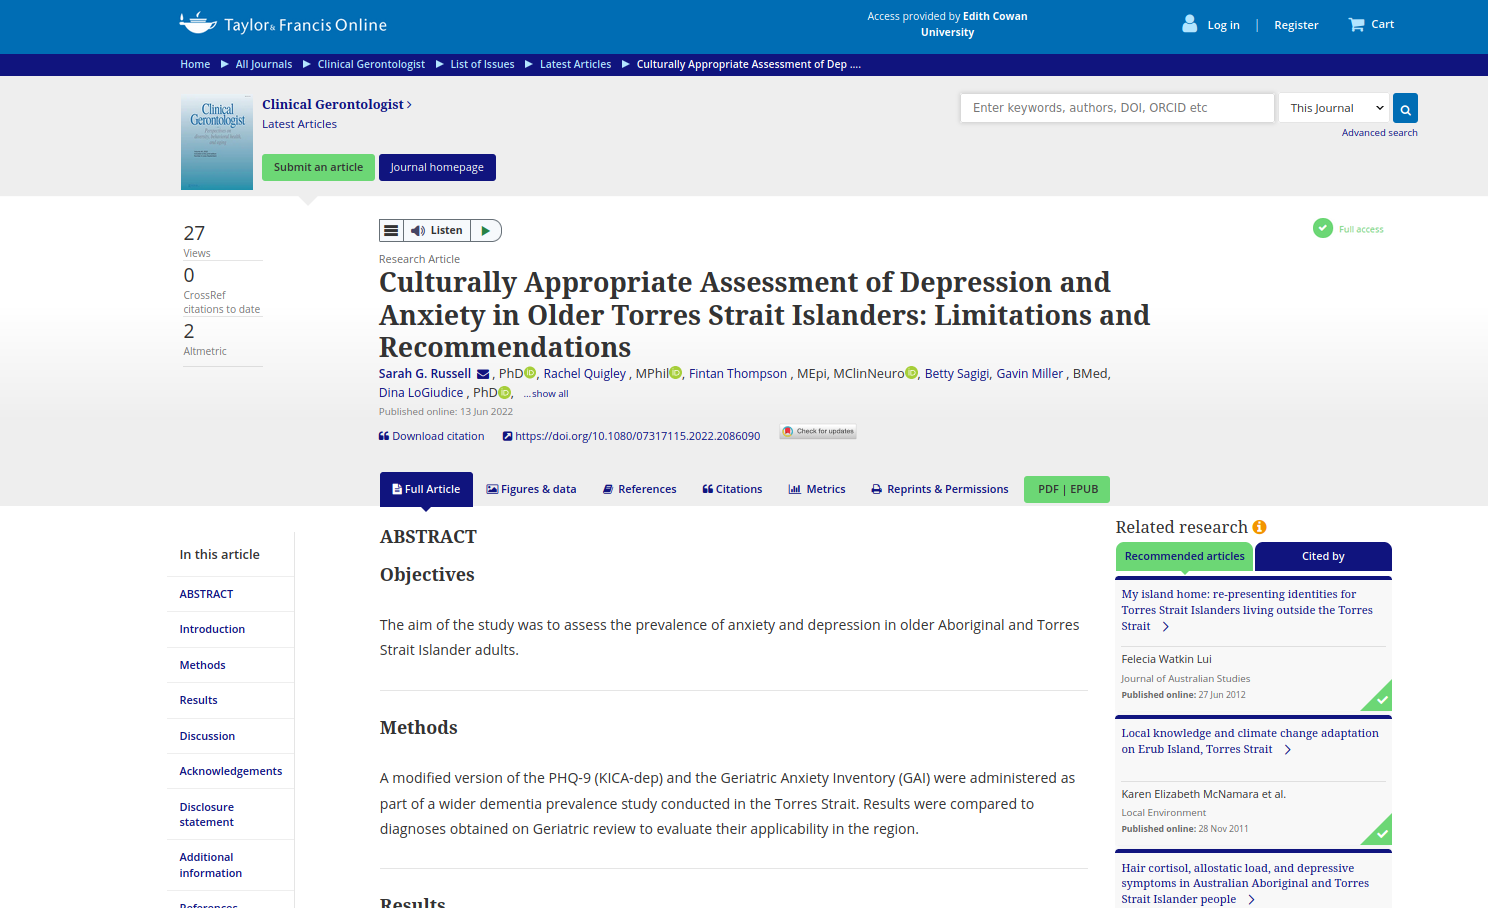Expand the author list with show all
This screenshot has height=908, width=1488.
coord(546,394)
